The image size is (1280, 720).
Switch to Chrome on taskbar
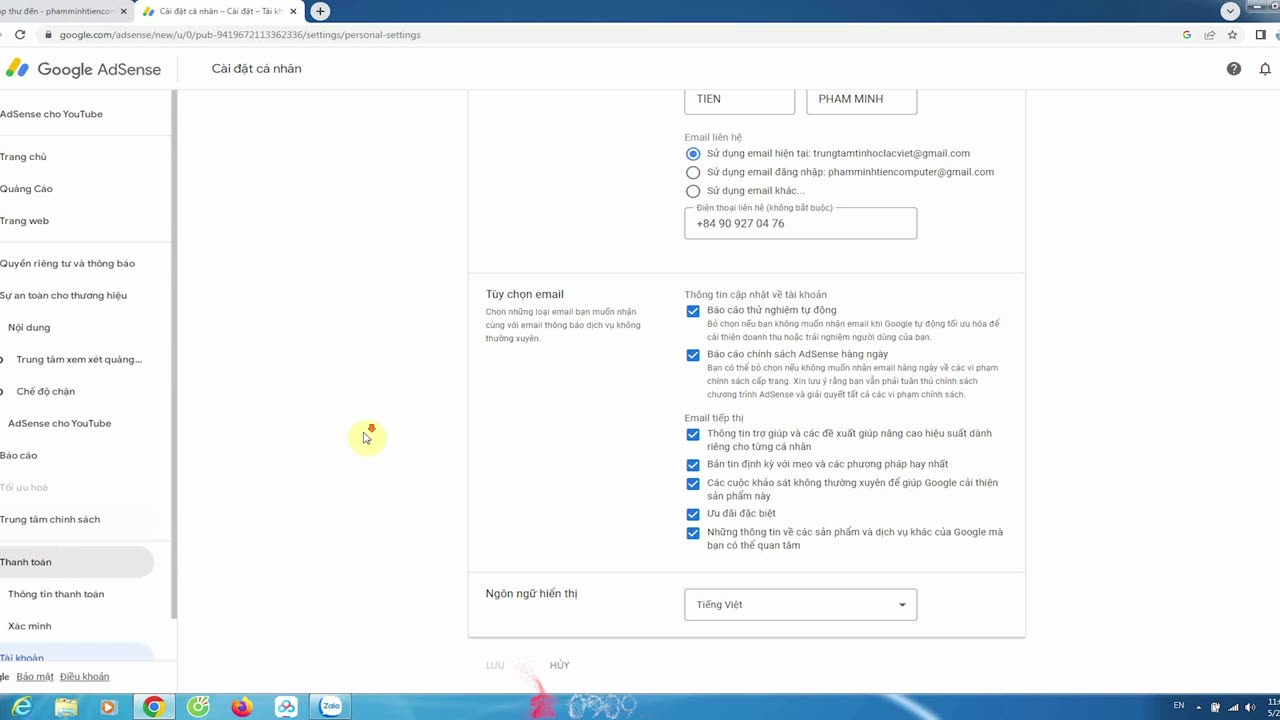pos(154,707)
